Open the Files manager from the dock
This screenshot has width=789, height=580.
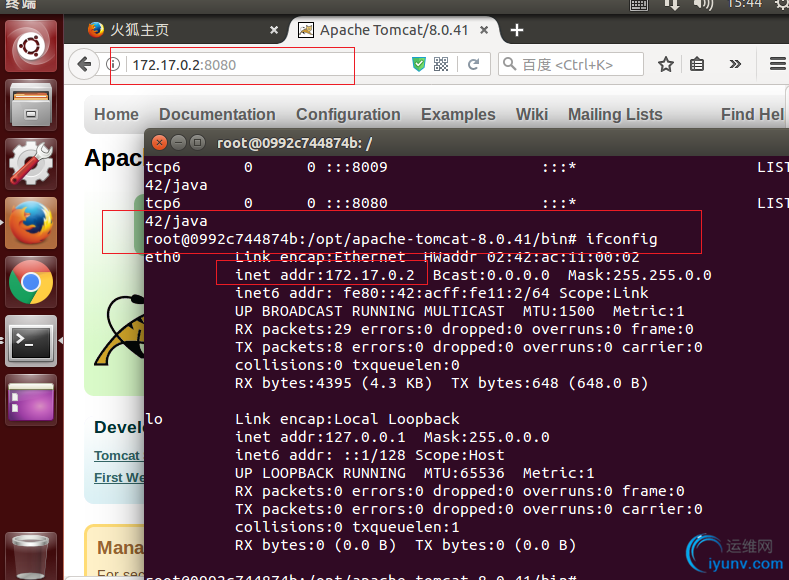[31, 106]
